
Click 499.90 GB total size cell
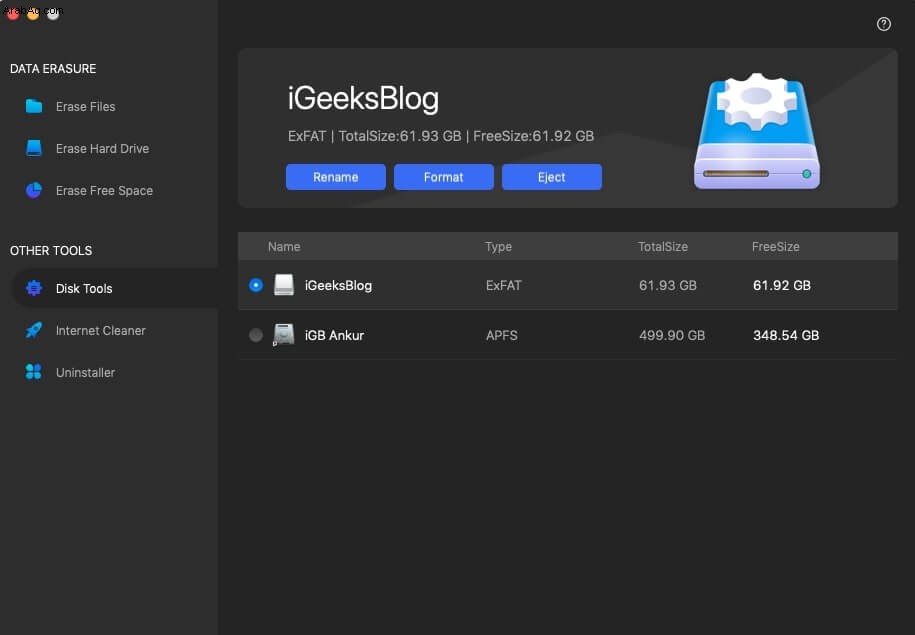tap(672, 336)
